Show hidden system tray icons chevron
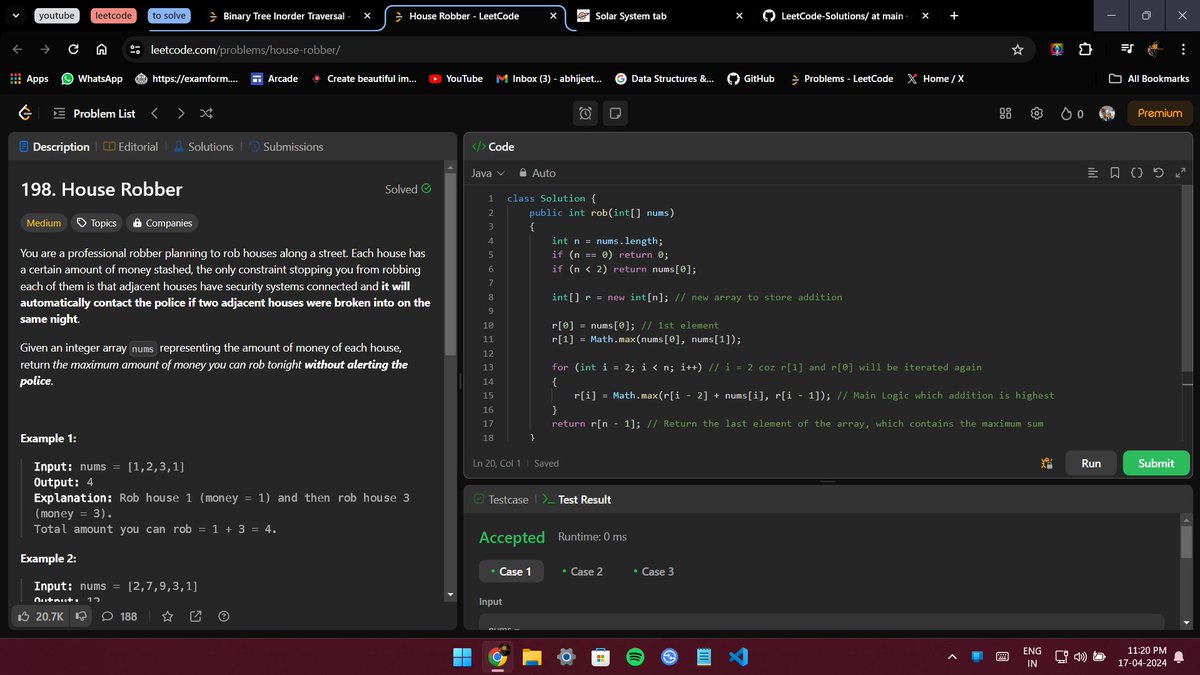 pyautogui.click(x=952, y=657)
